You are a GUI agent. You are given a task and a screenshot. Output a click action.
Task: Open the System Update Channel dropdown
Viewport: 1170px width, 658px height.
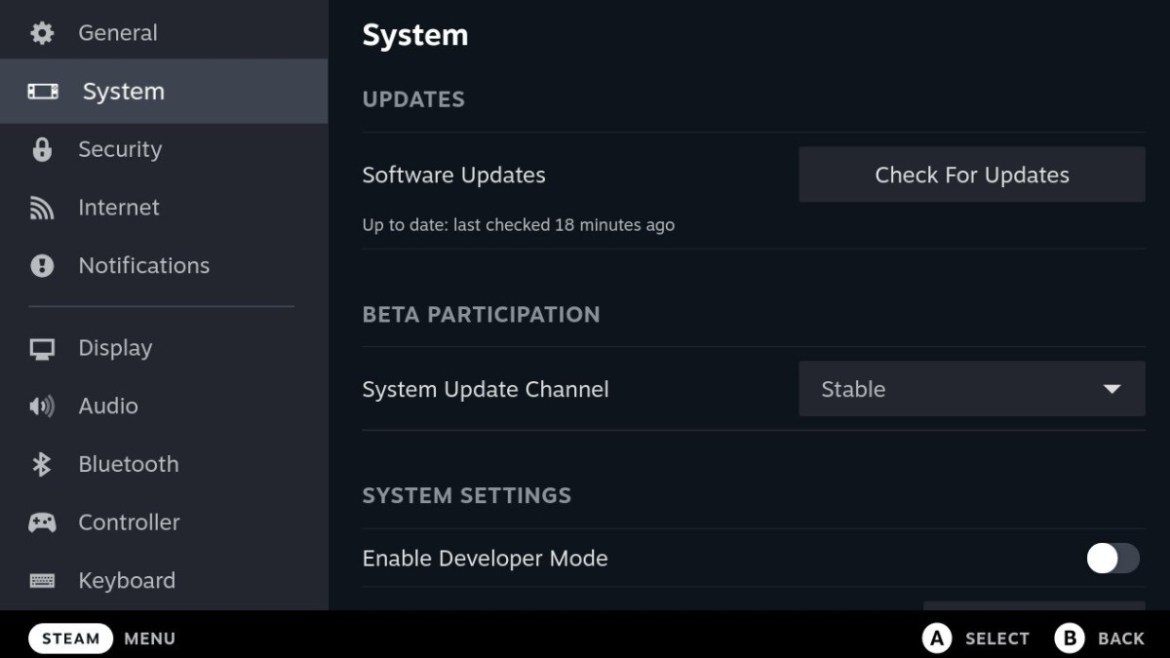click(970, 389)
